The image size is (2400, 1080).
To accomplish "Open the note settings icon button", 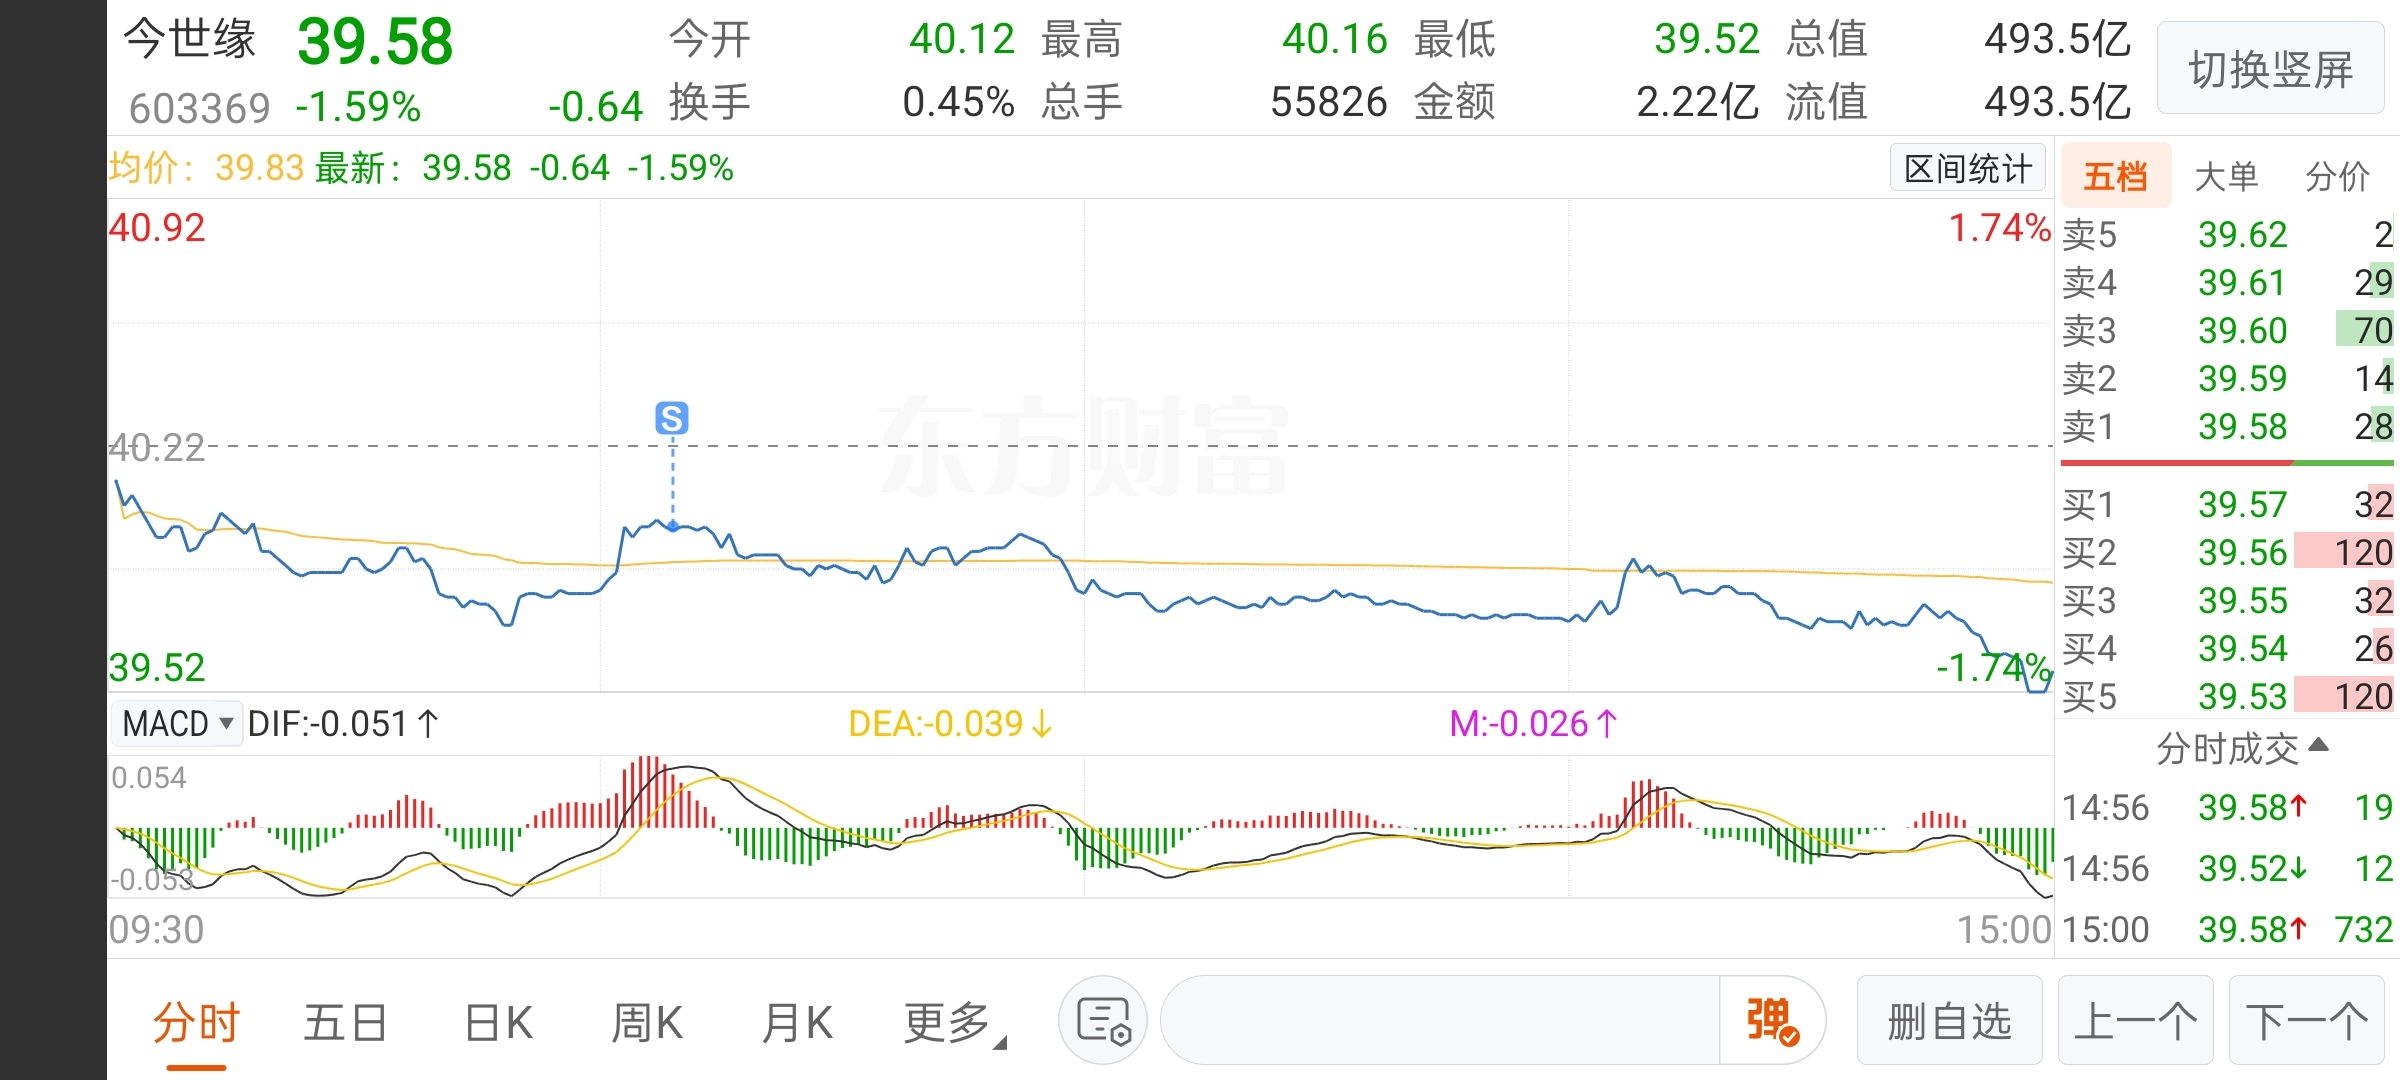I will click(x=1103, y=1021).
